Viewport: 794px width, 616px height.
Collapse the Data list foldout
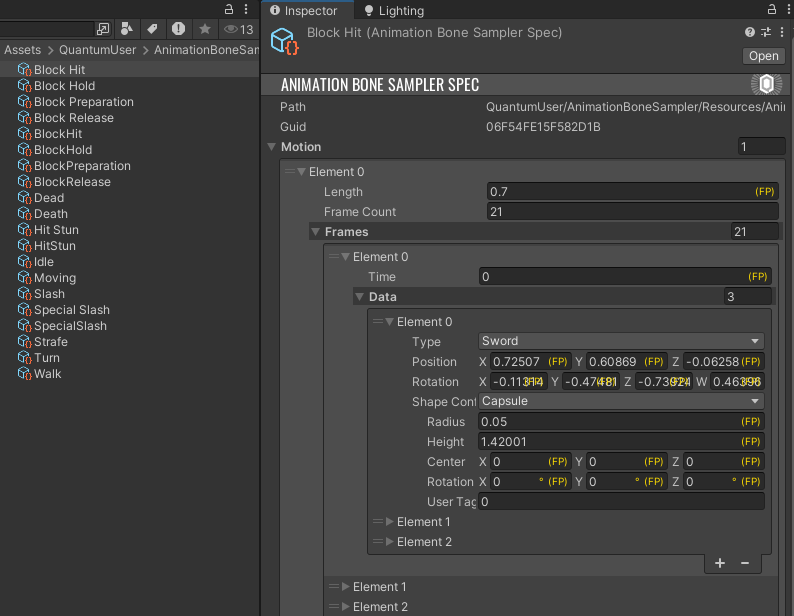[x=360, y=297]
